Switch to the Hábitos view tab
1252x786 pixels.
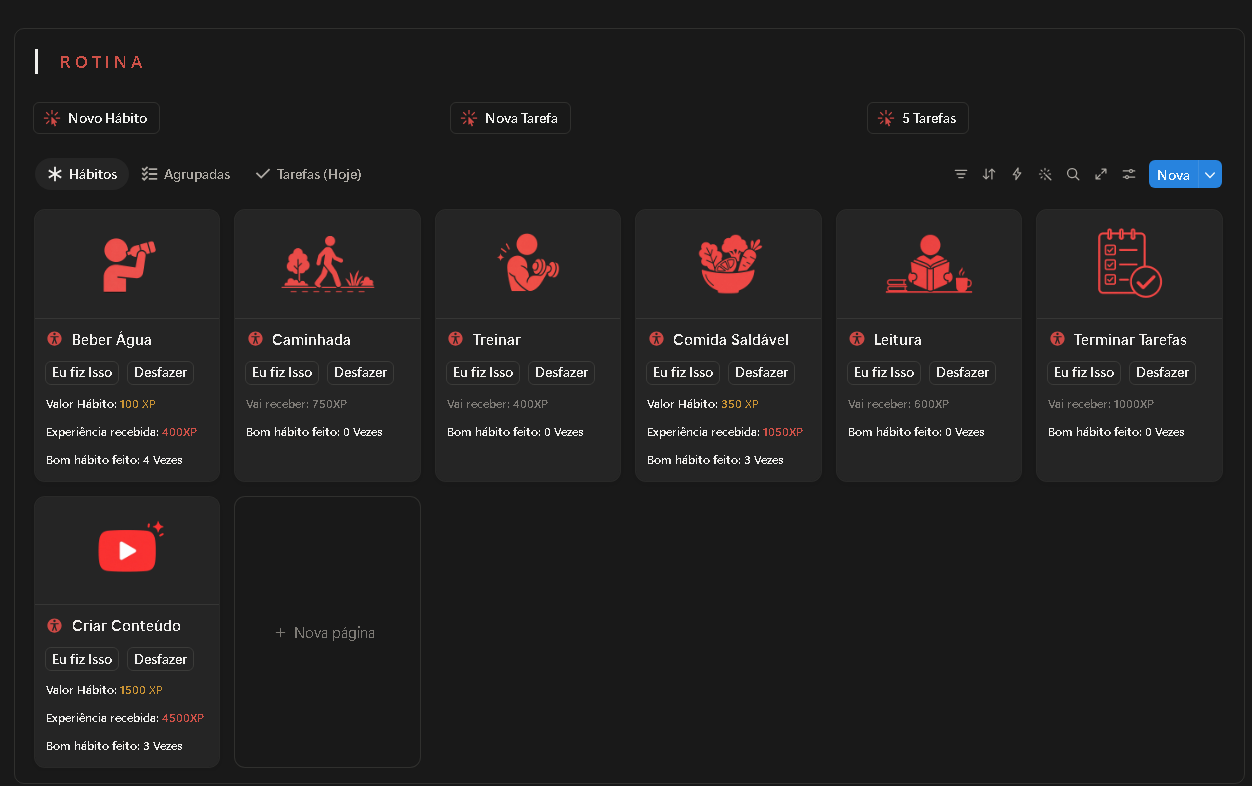82,174
